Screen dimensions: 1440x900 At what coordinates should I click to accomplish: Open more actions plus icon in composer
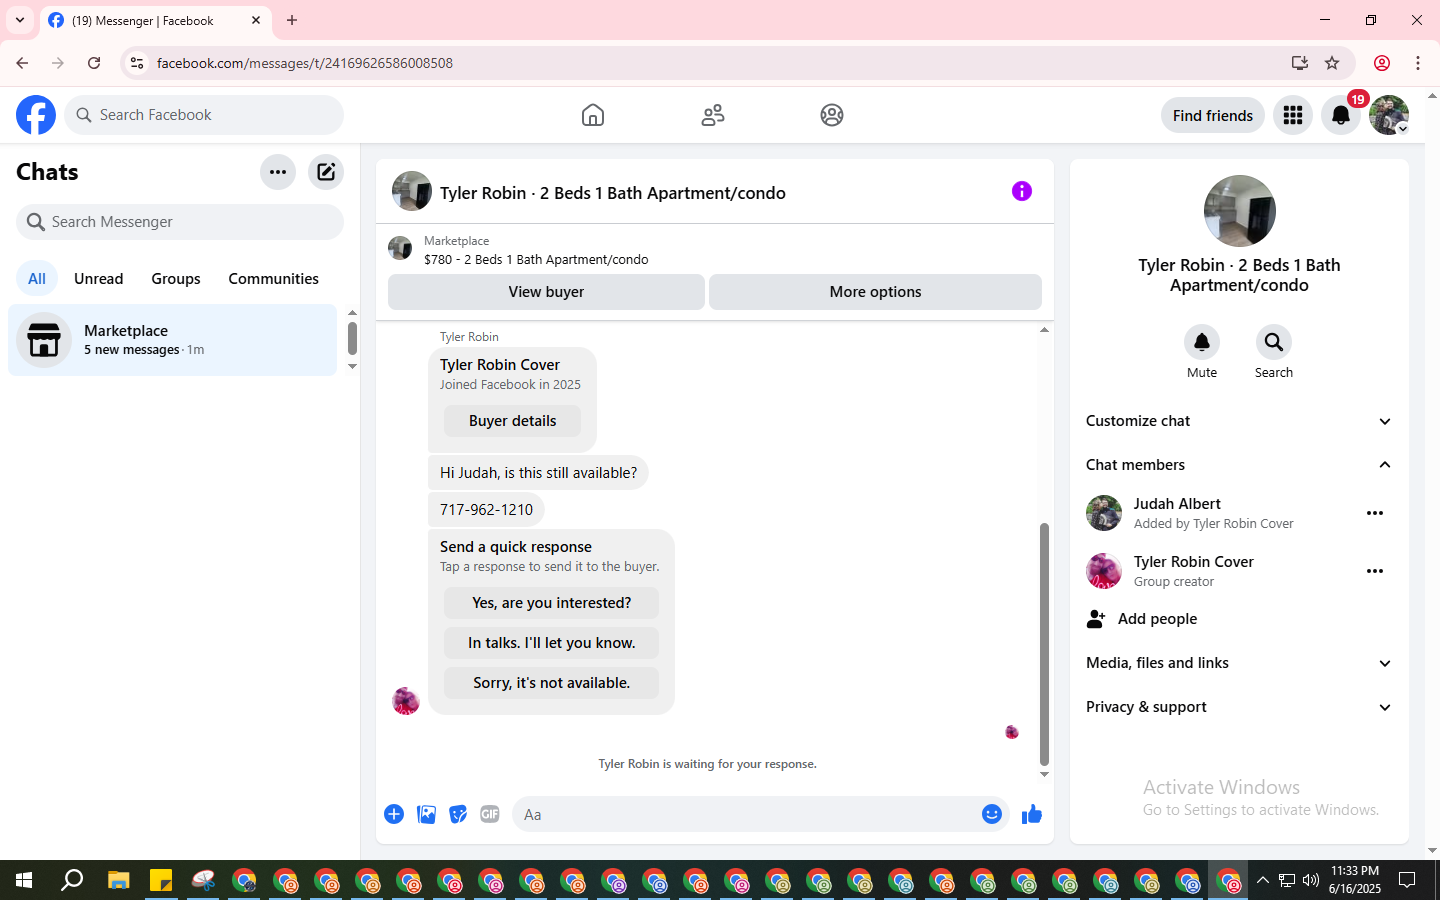click(x=394, y=814)
